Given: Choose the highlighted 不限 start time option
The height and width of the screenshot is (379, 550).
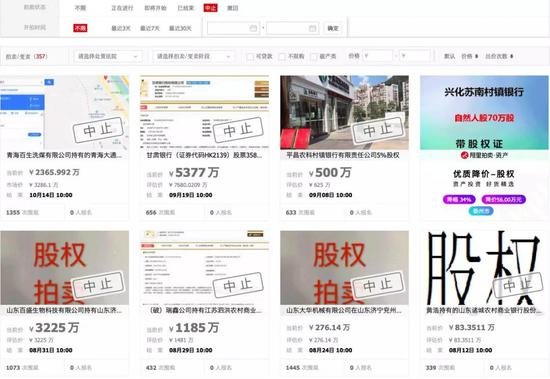Looking at the screenshot, I should point(80,28).
